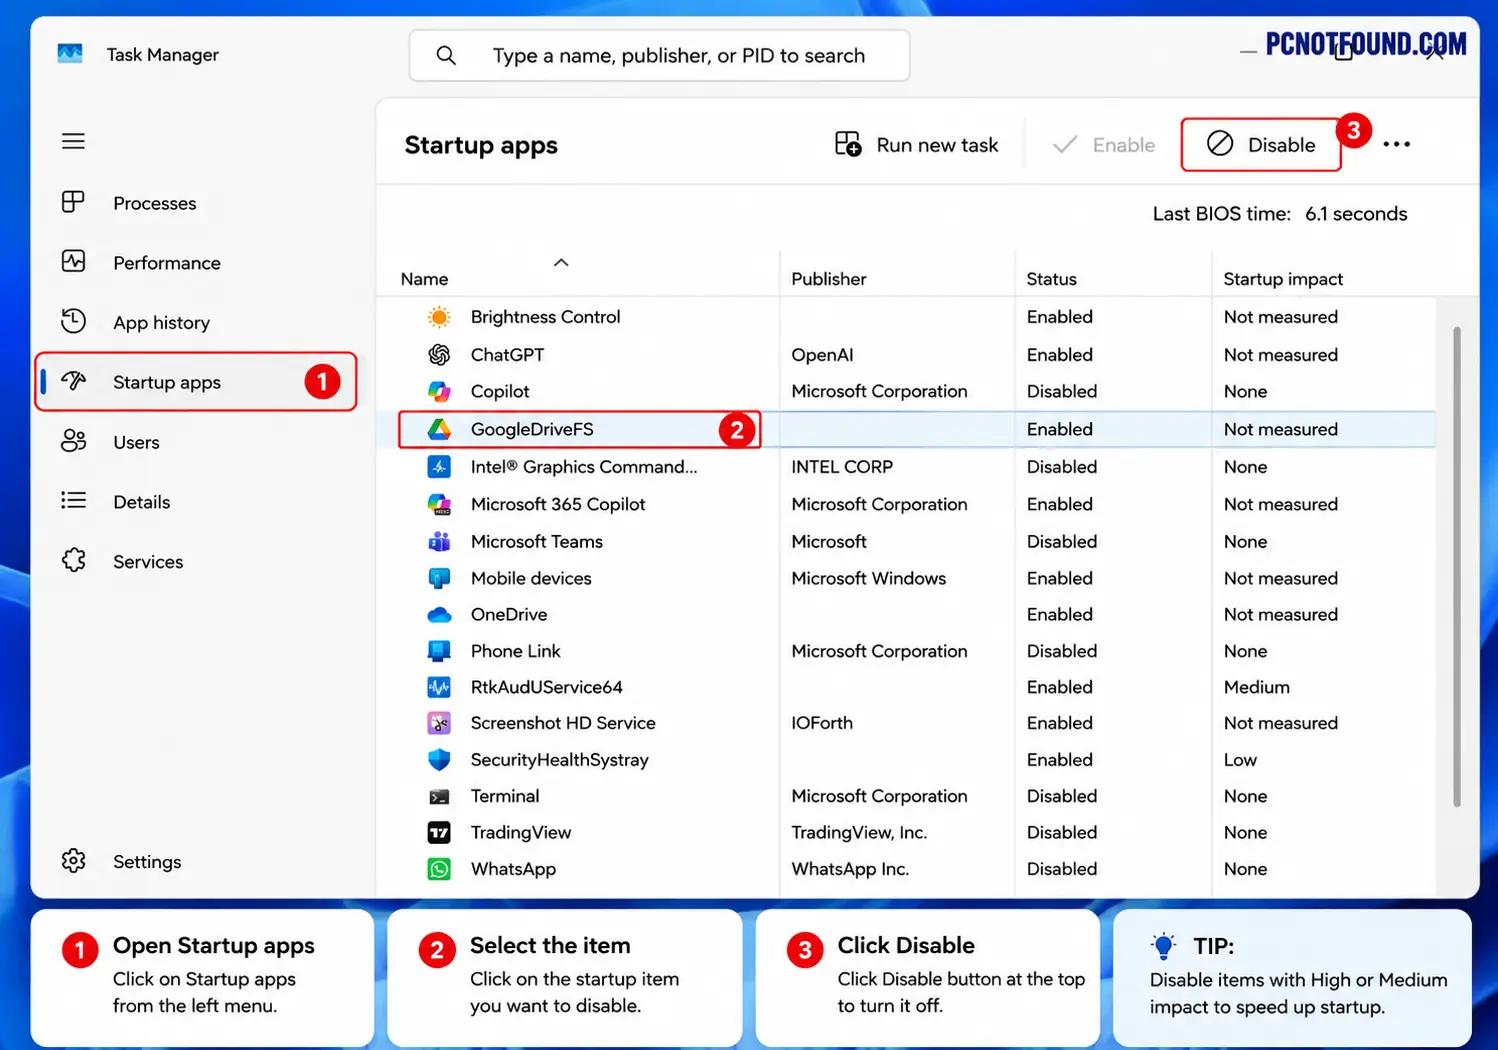Select the Microsoft Teams row name

tap(536, 541)
